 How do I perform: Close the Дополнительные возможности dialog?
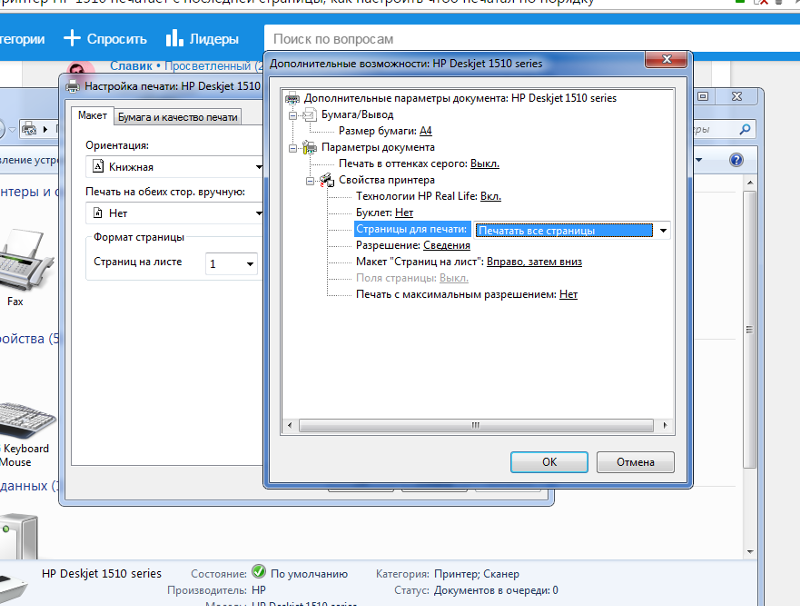[x=666, y=59]
